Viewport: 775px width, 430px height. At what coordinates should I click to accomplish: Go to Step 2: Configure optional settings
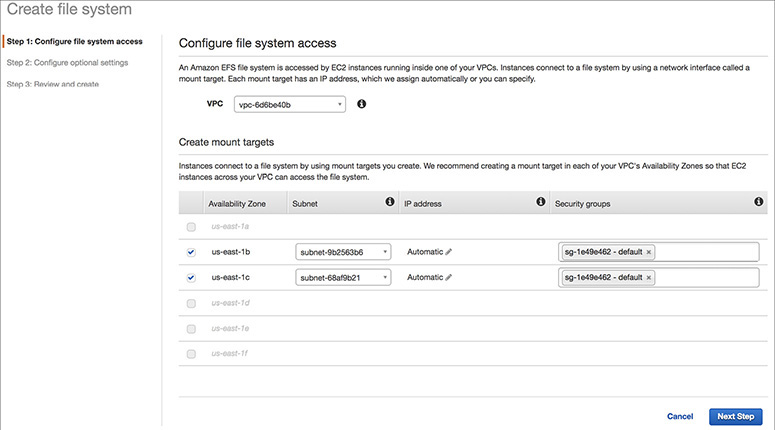[67, 62]
